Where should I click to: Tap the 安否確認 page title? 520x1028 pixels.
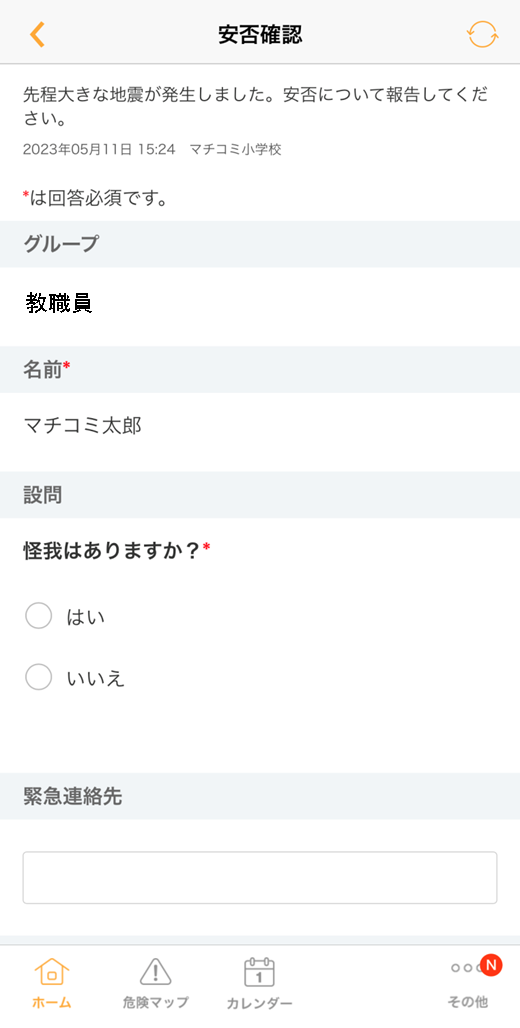pos(260,34)
